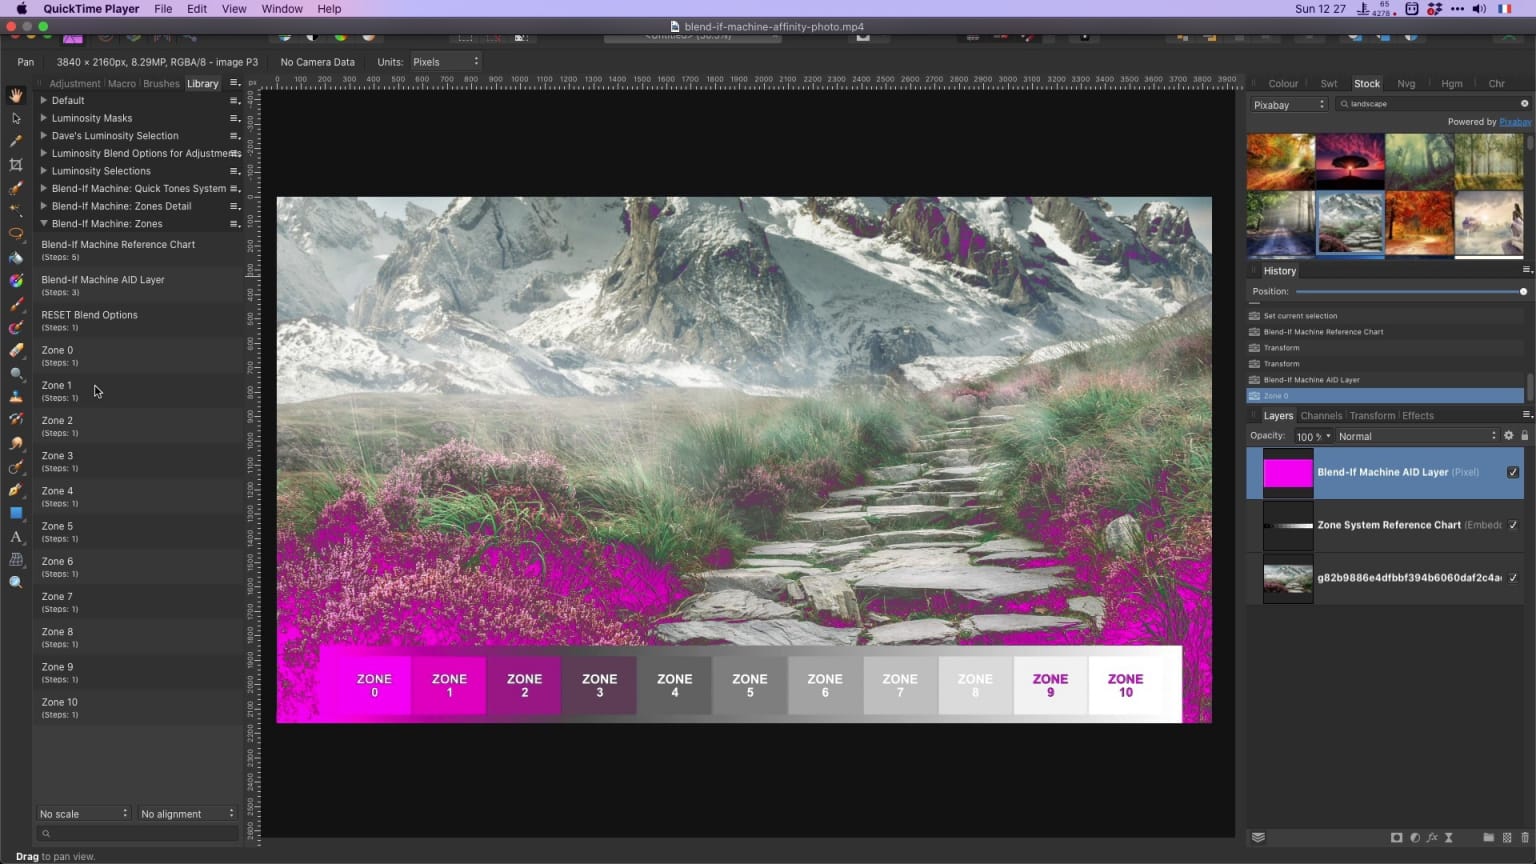Expand the Luminosity Masks category
Image resolution: width=1536 pixels, height=864 pixels.
[x=44, y=118]
